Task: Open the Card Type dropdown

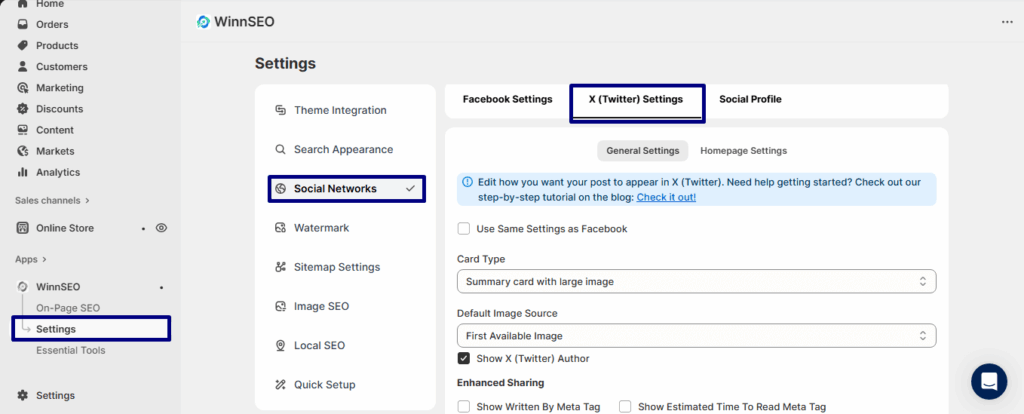Action: point(696,281)
